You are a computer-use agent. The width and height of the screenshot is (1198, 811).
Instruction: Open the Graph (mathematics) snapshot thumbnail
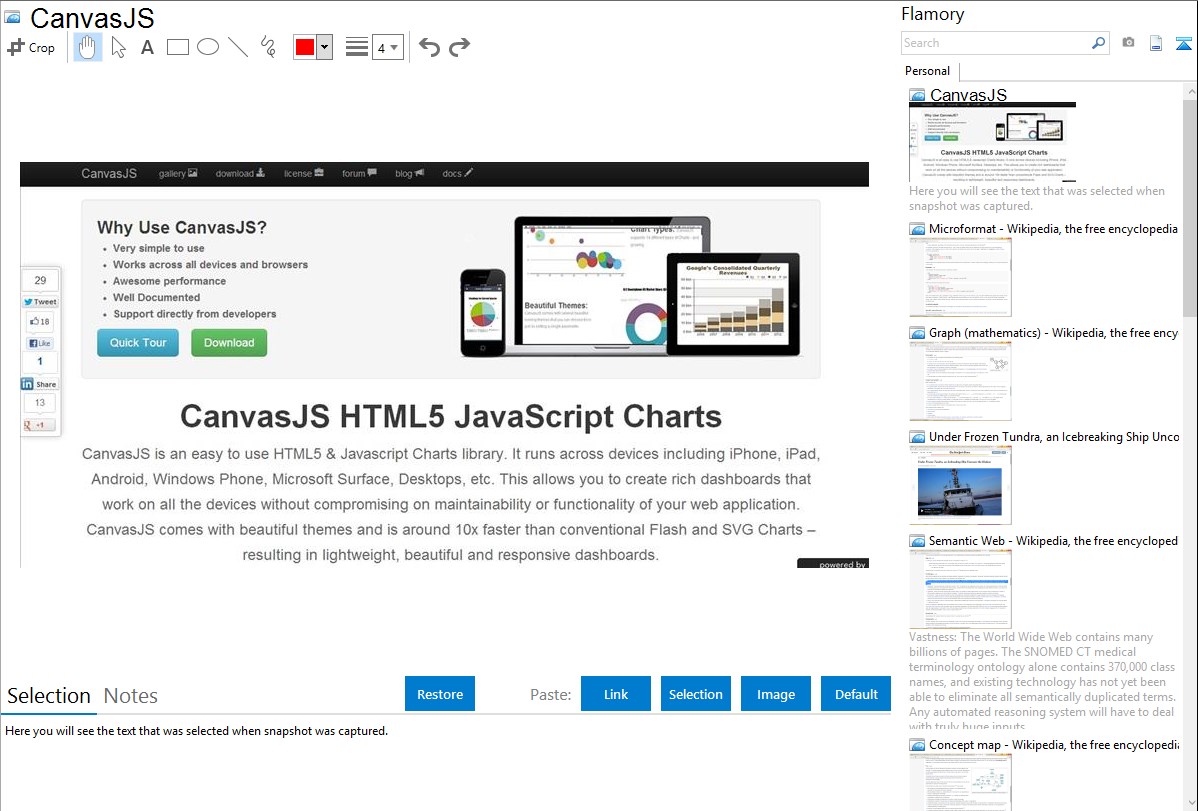(960, 381)
